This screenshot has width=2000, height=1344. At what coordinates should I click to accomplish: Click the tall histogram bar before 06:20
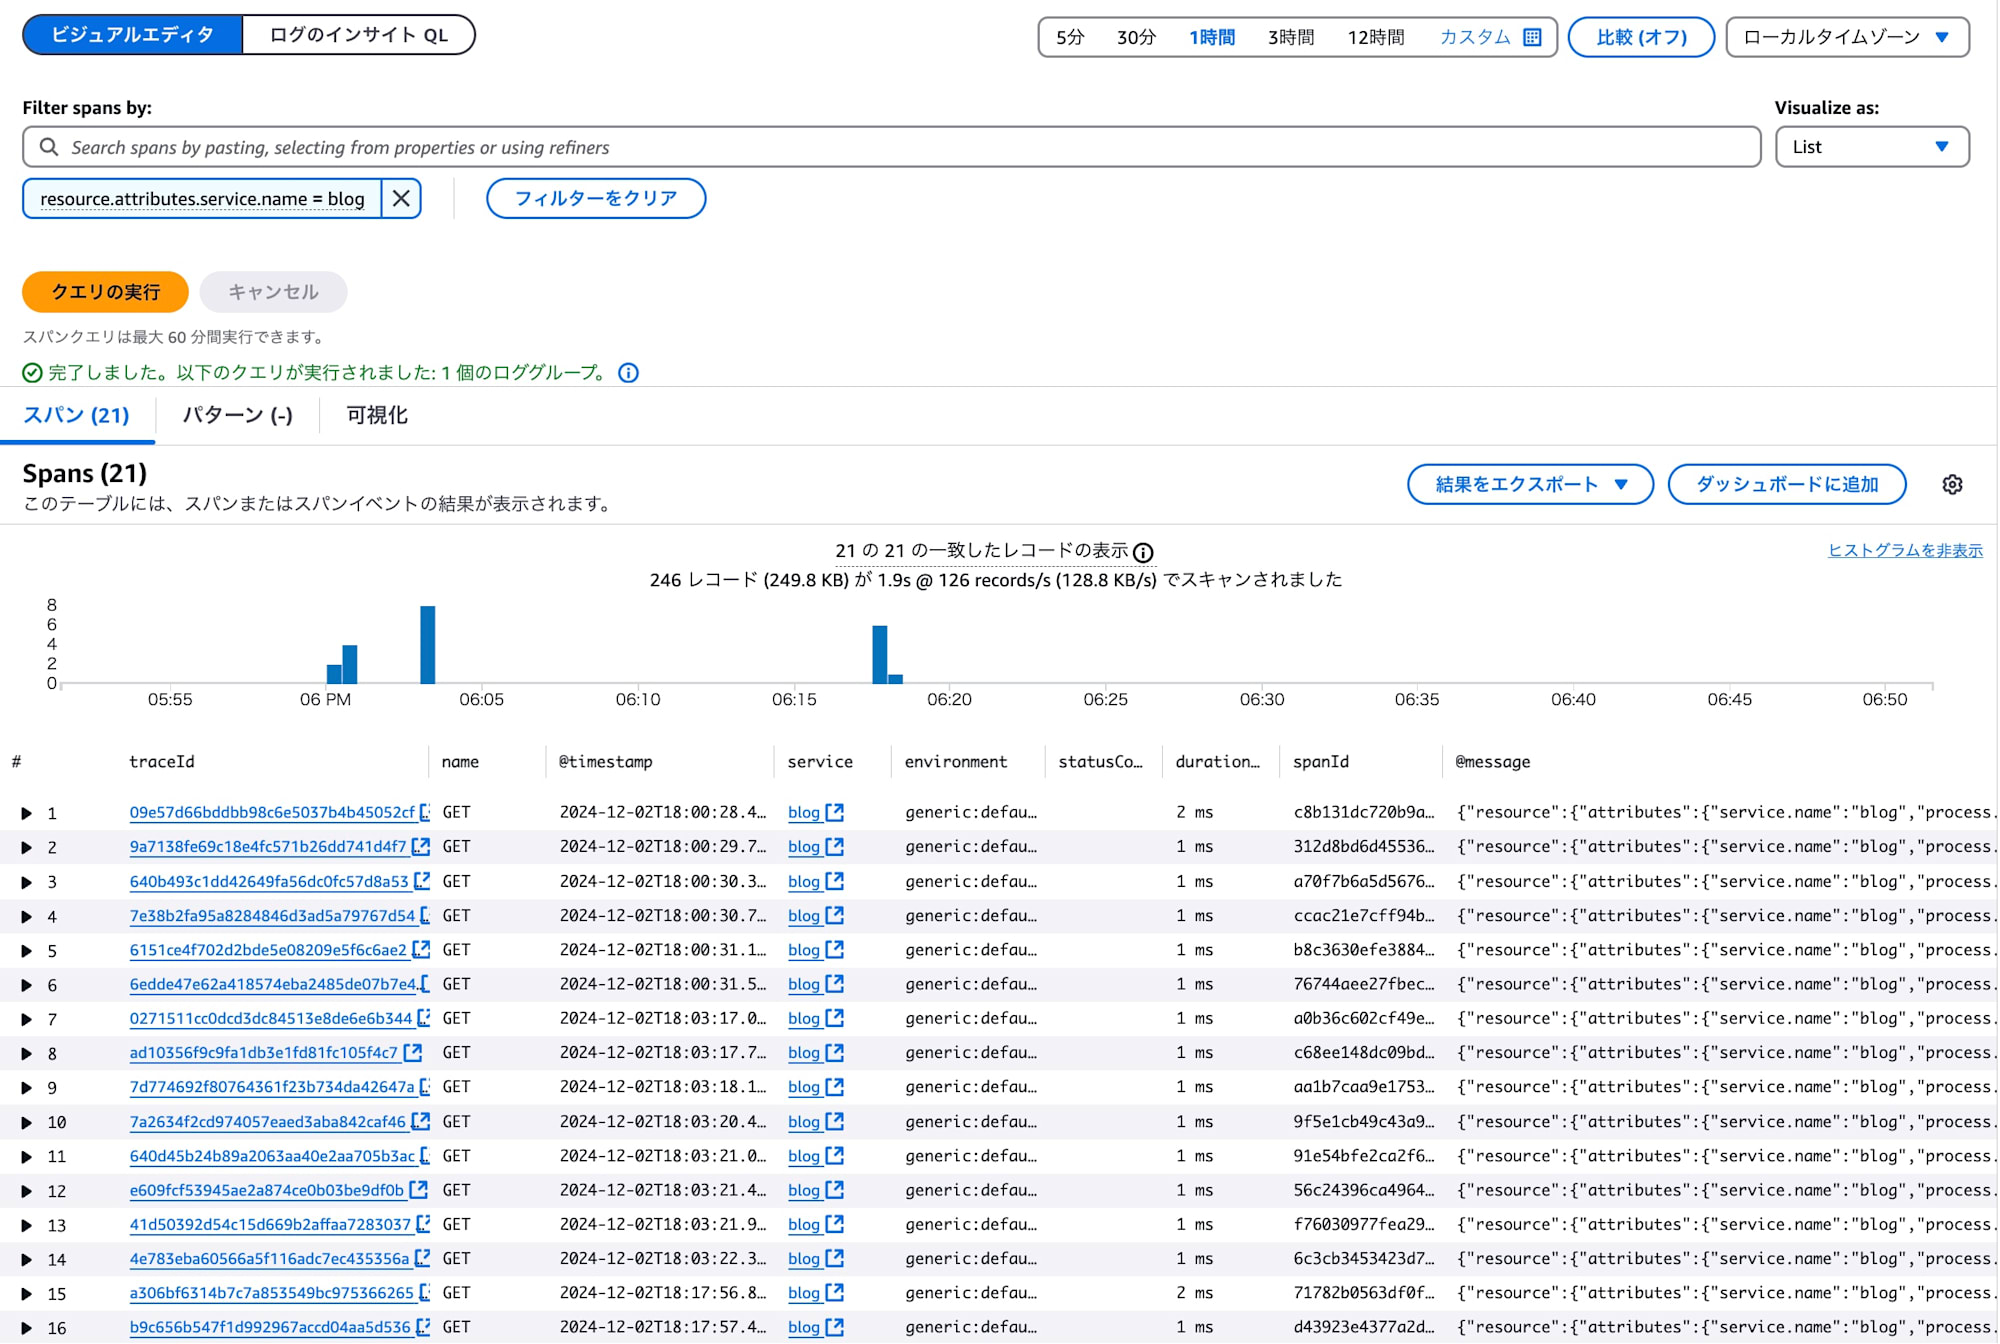pos(880,655)
